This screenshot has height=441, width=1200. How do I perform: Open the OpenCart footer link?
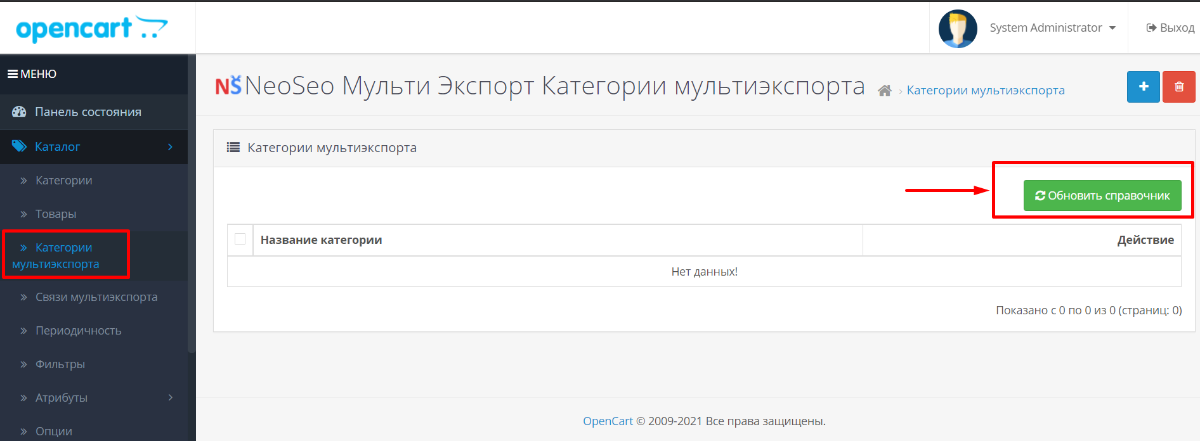pyautogui.click(x=608, y=421)
